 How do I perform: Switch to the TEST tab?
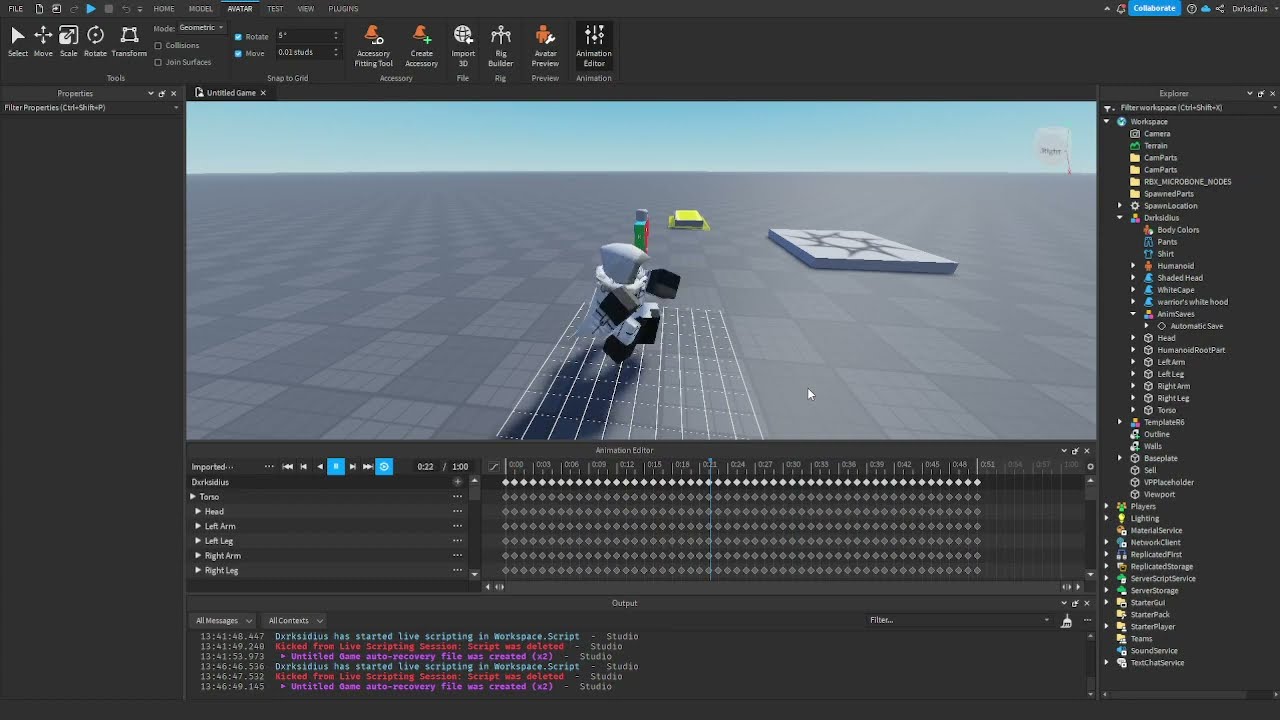275,8
